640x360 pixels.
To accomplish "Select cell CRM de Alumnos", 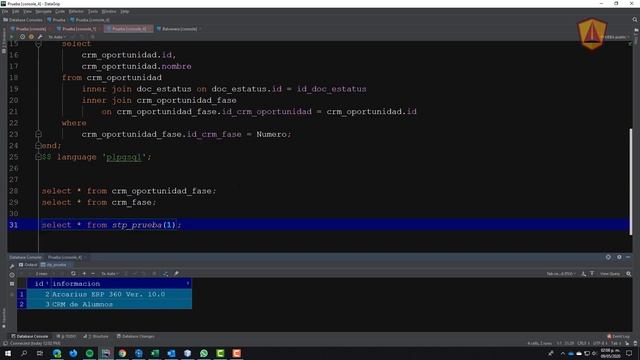I will [x=121, y=304].
